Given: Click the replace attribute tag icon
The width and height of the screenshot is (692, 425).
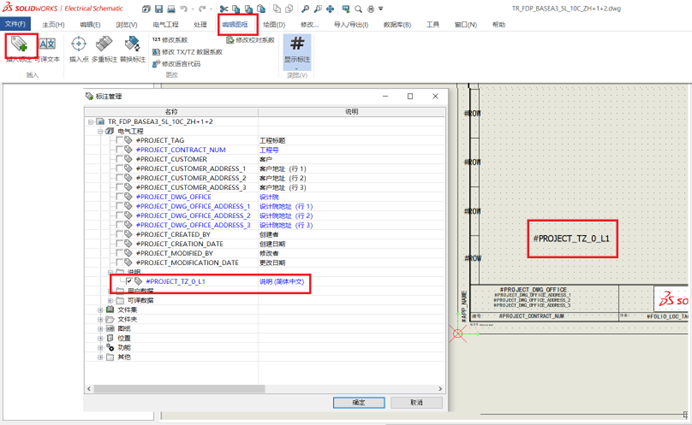Looking at the screenshot, I should pos(132,44).
